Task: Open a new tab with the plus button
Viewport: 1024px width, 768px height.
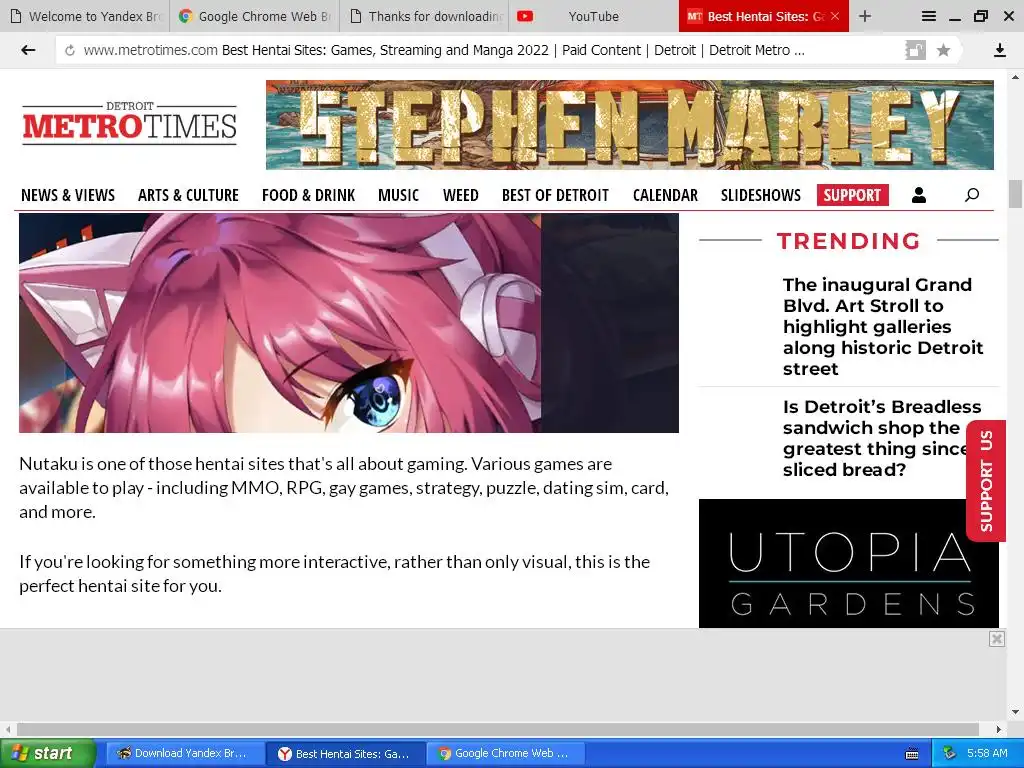Action: tap(865, 16)
